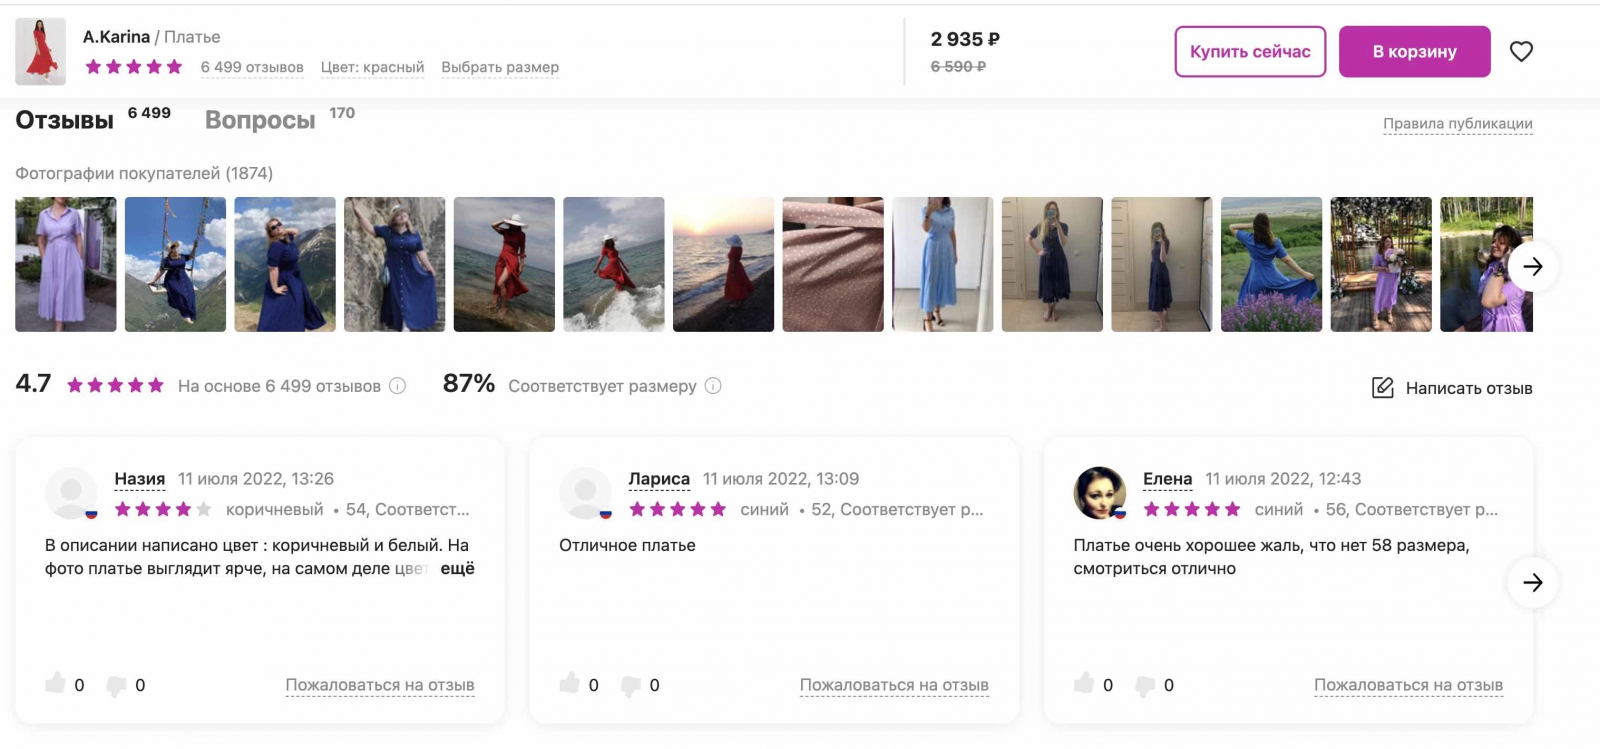Show next customer photos with arrow

pyautogui.click(x=1532, y=266)
